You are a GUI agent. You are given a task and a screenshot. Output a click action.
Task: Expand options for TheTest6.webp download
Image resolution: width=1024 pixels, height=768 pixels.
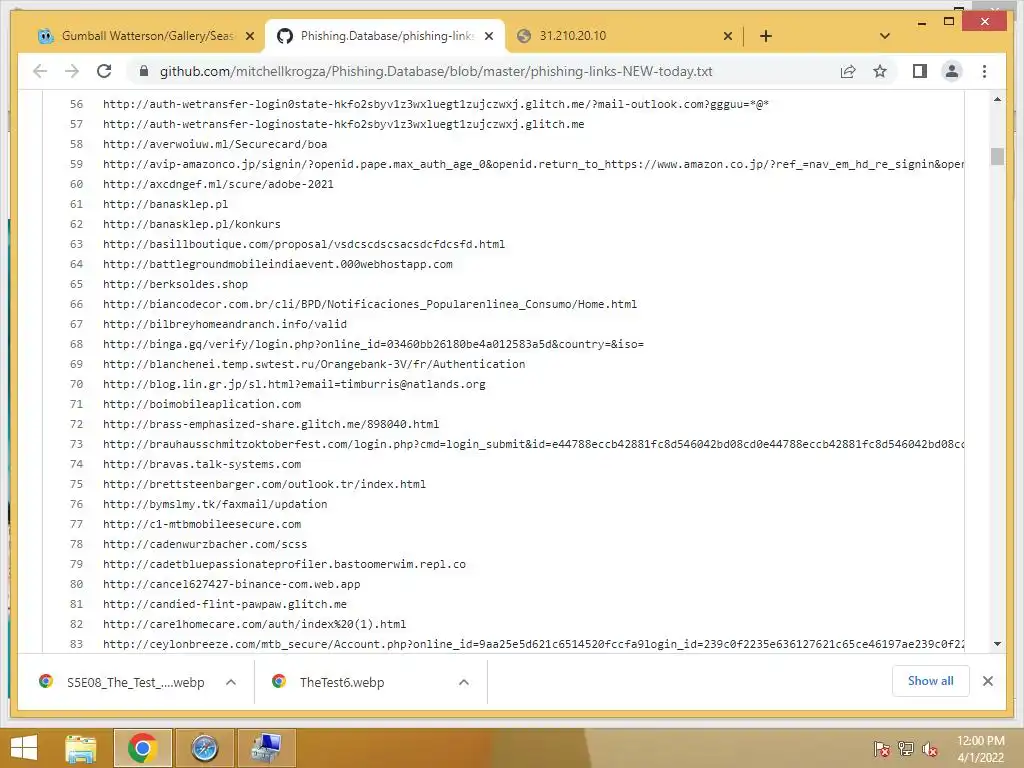coord(464,682)
